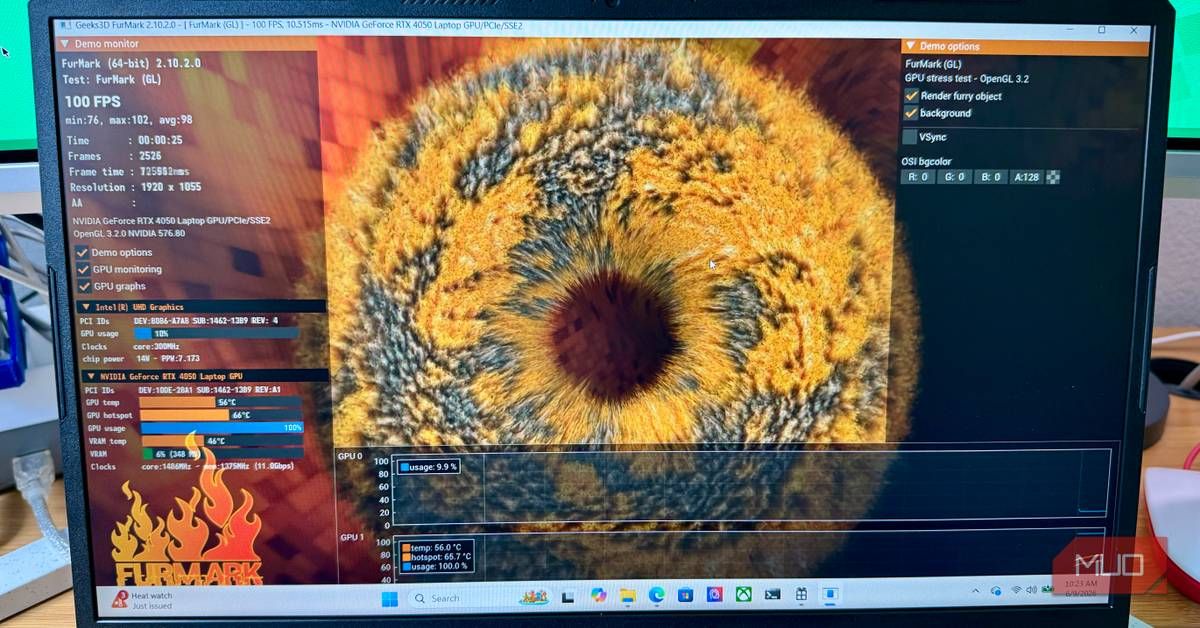Open Wi-Fi network tray icon

1016,590
